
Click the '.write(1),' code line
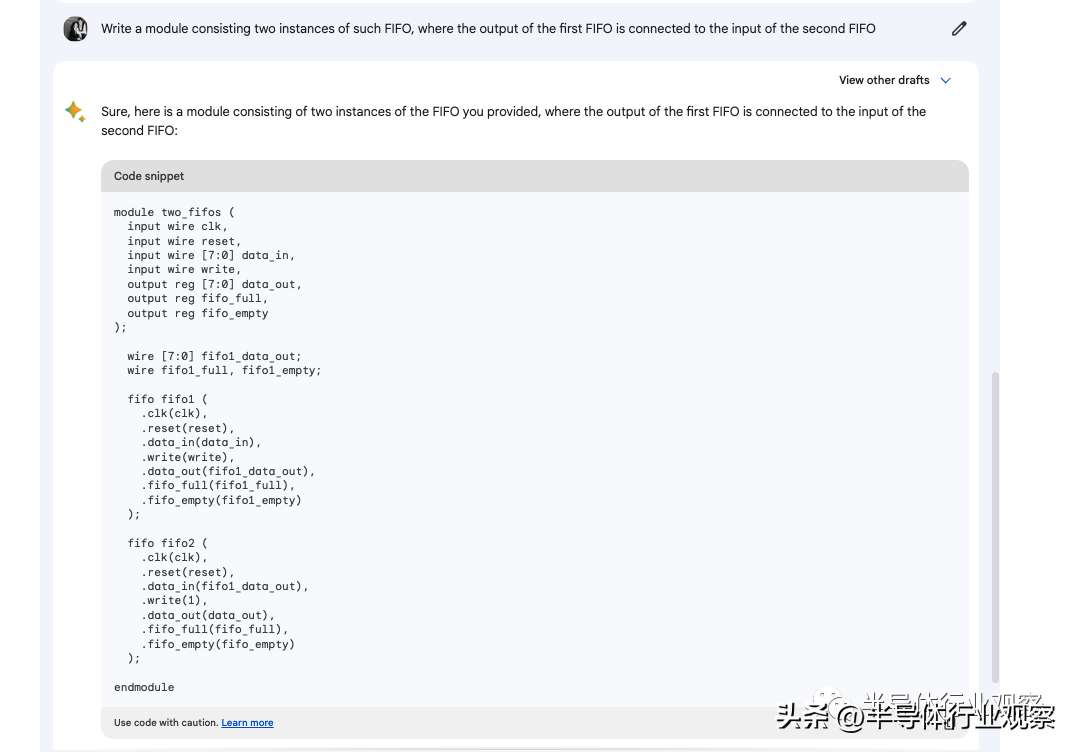[x=174, y=601]
